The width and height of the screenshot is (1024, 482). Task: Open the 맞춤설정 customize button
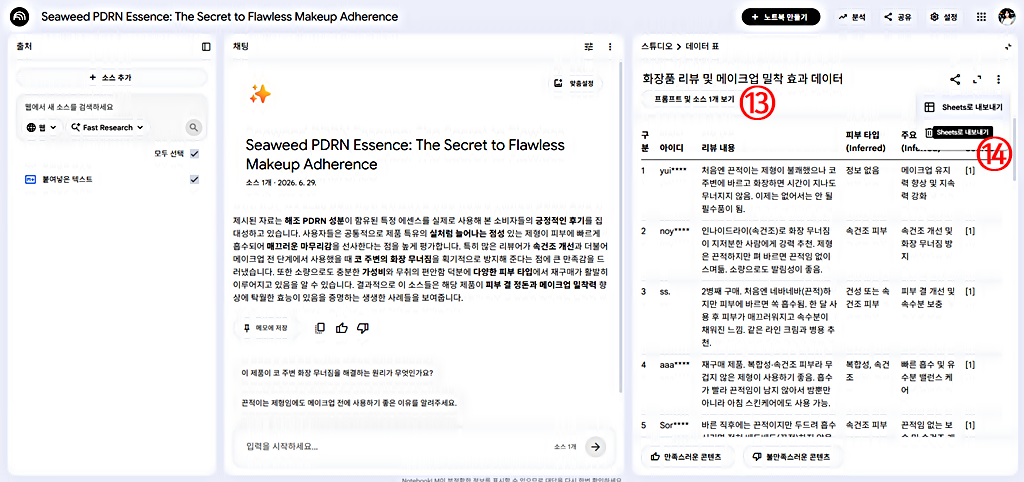coord(575,84)
